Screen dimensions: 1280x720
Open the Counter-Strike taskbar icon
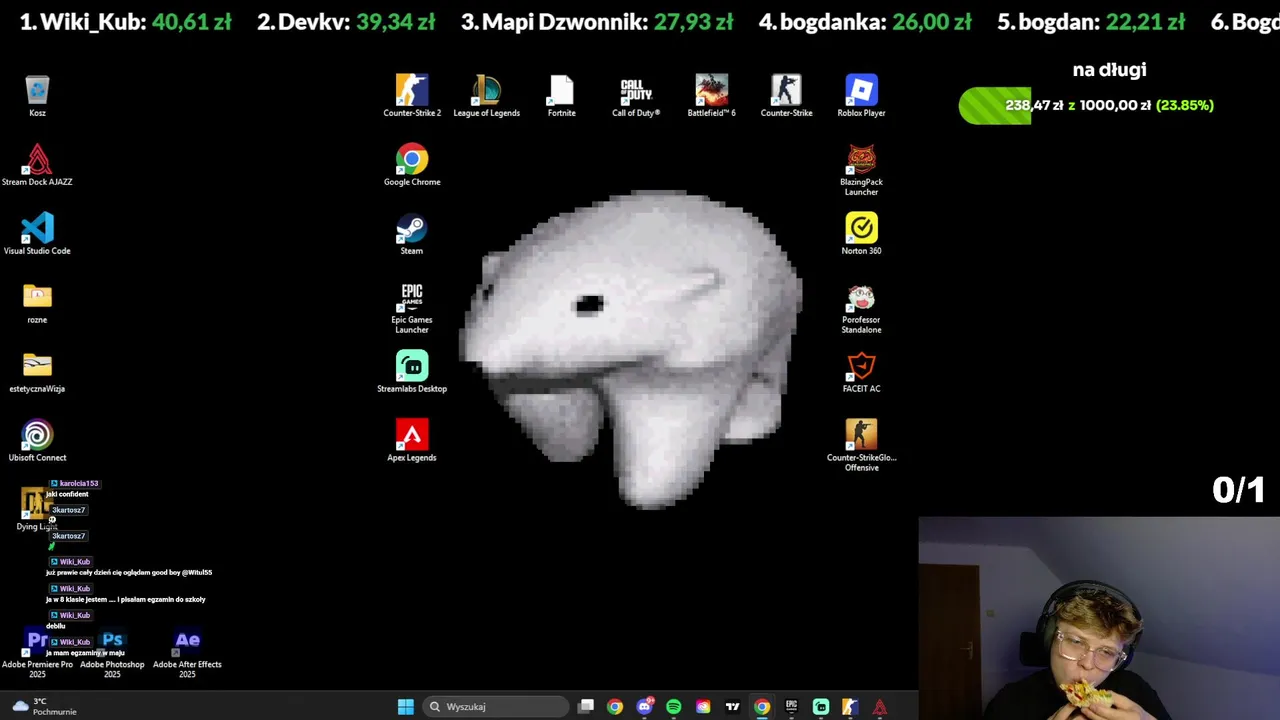[850, 707]
